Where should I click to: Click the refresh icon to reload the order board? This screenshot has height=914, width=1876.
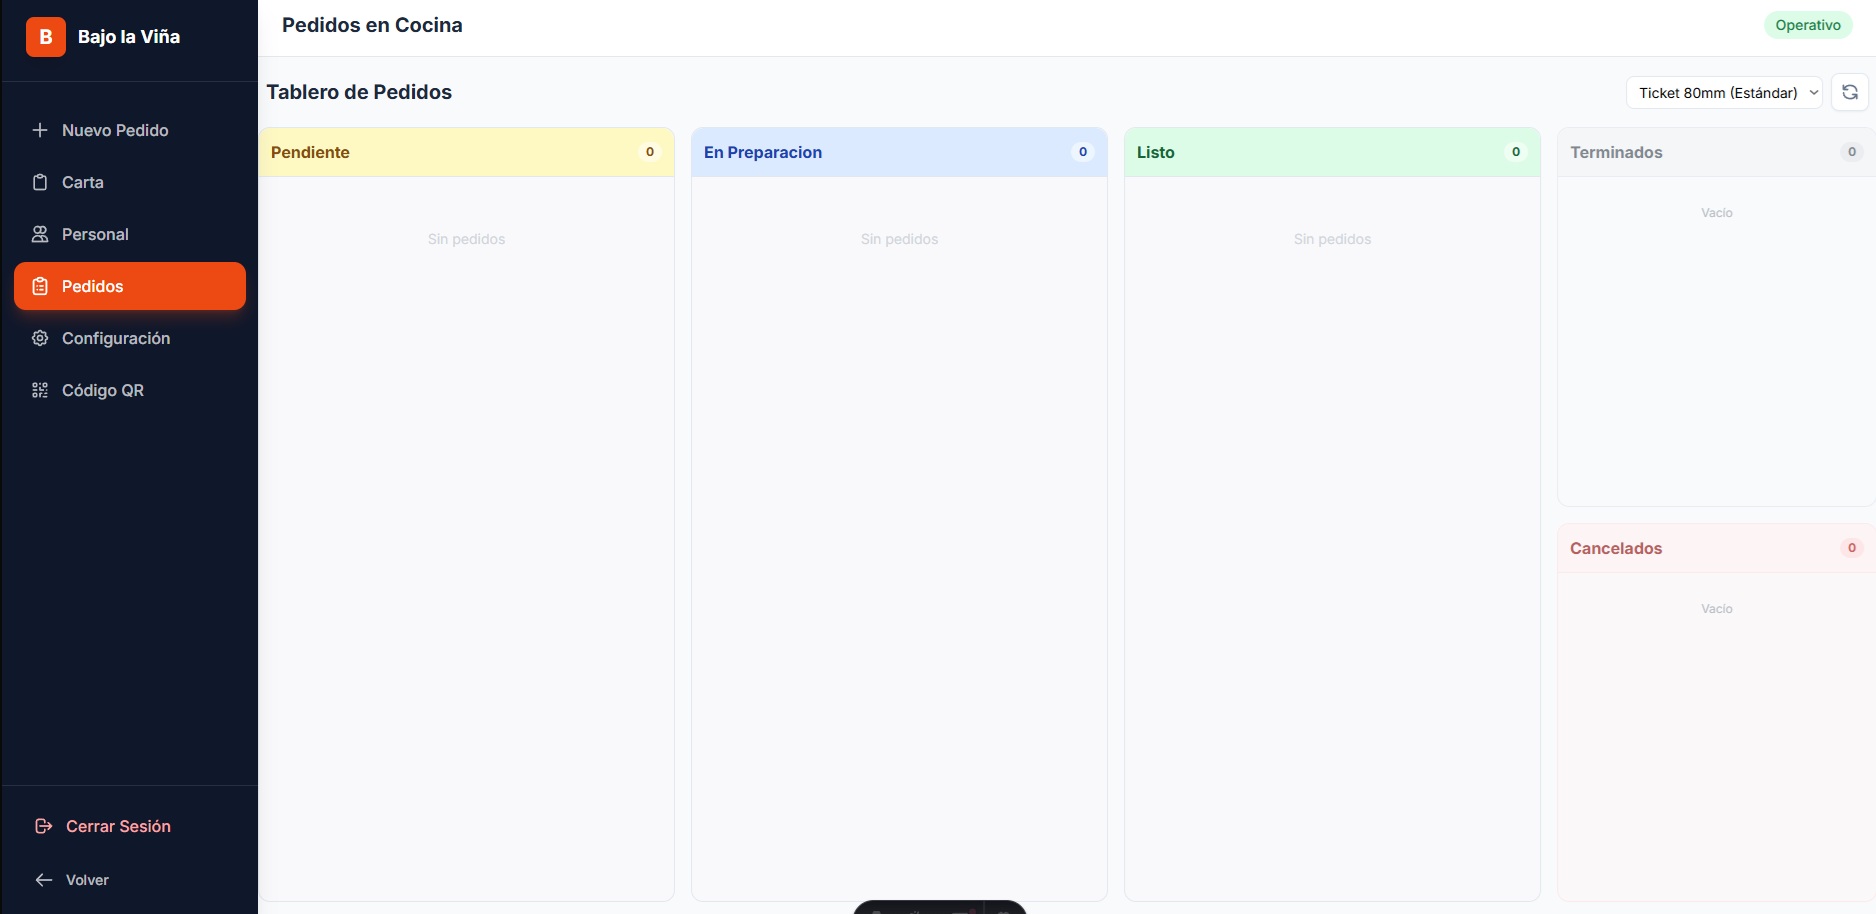click(1850, 92)
